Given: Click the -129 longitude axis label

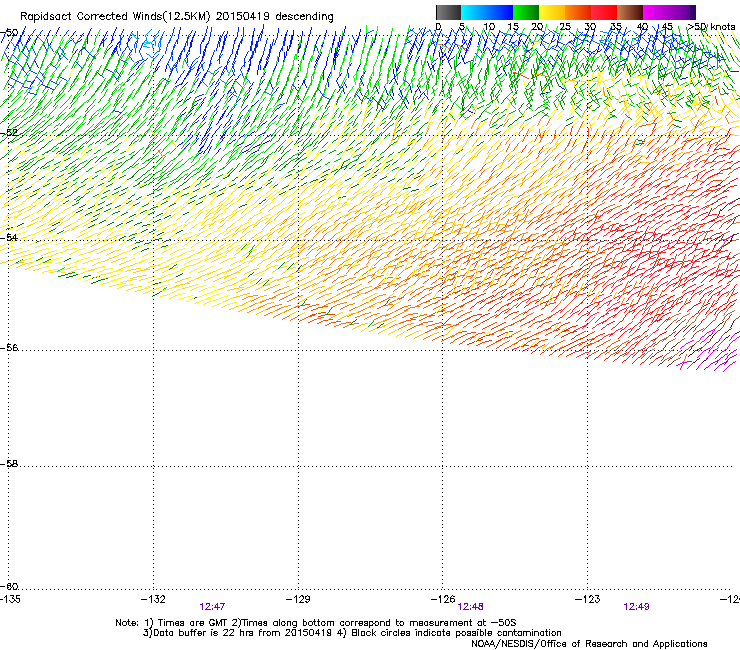Looking at the screenshot, I should pyautogui.click(x=298, y=599).
